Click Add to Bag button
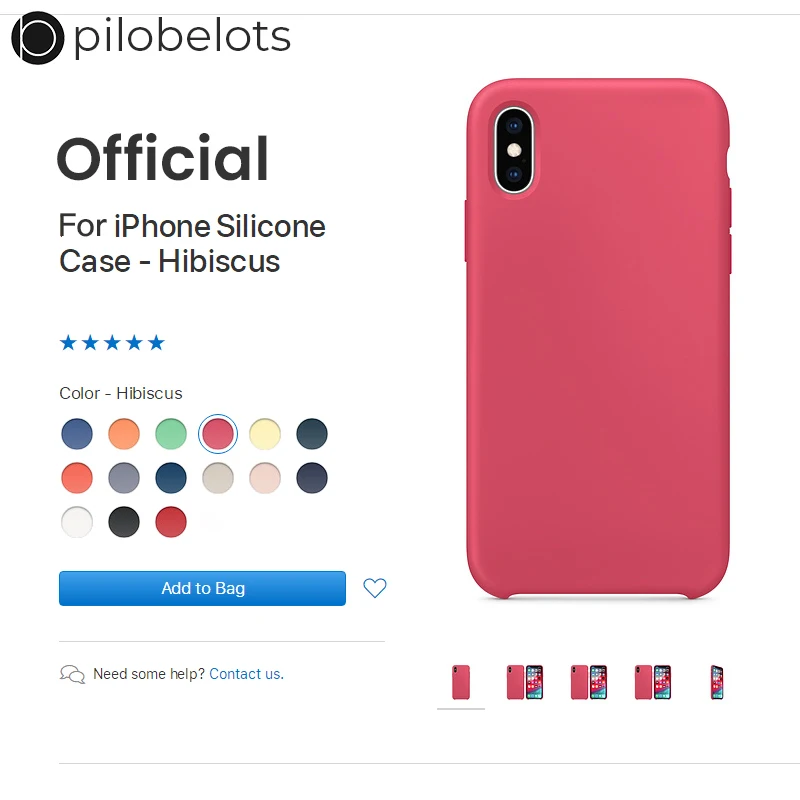Viewport: 800px width, 800px height. (x=202, y=588)
